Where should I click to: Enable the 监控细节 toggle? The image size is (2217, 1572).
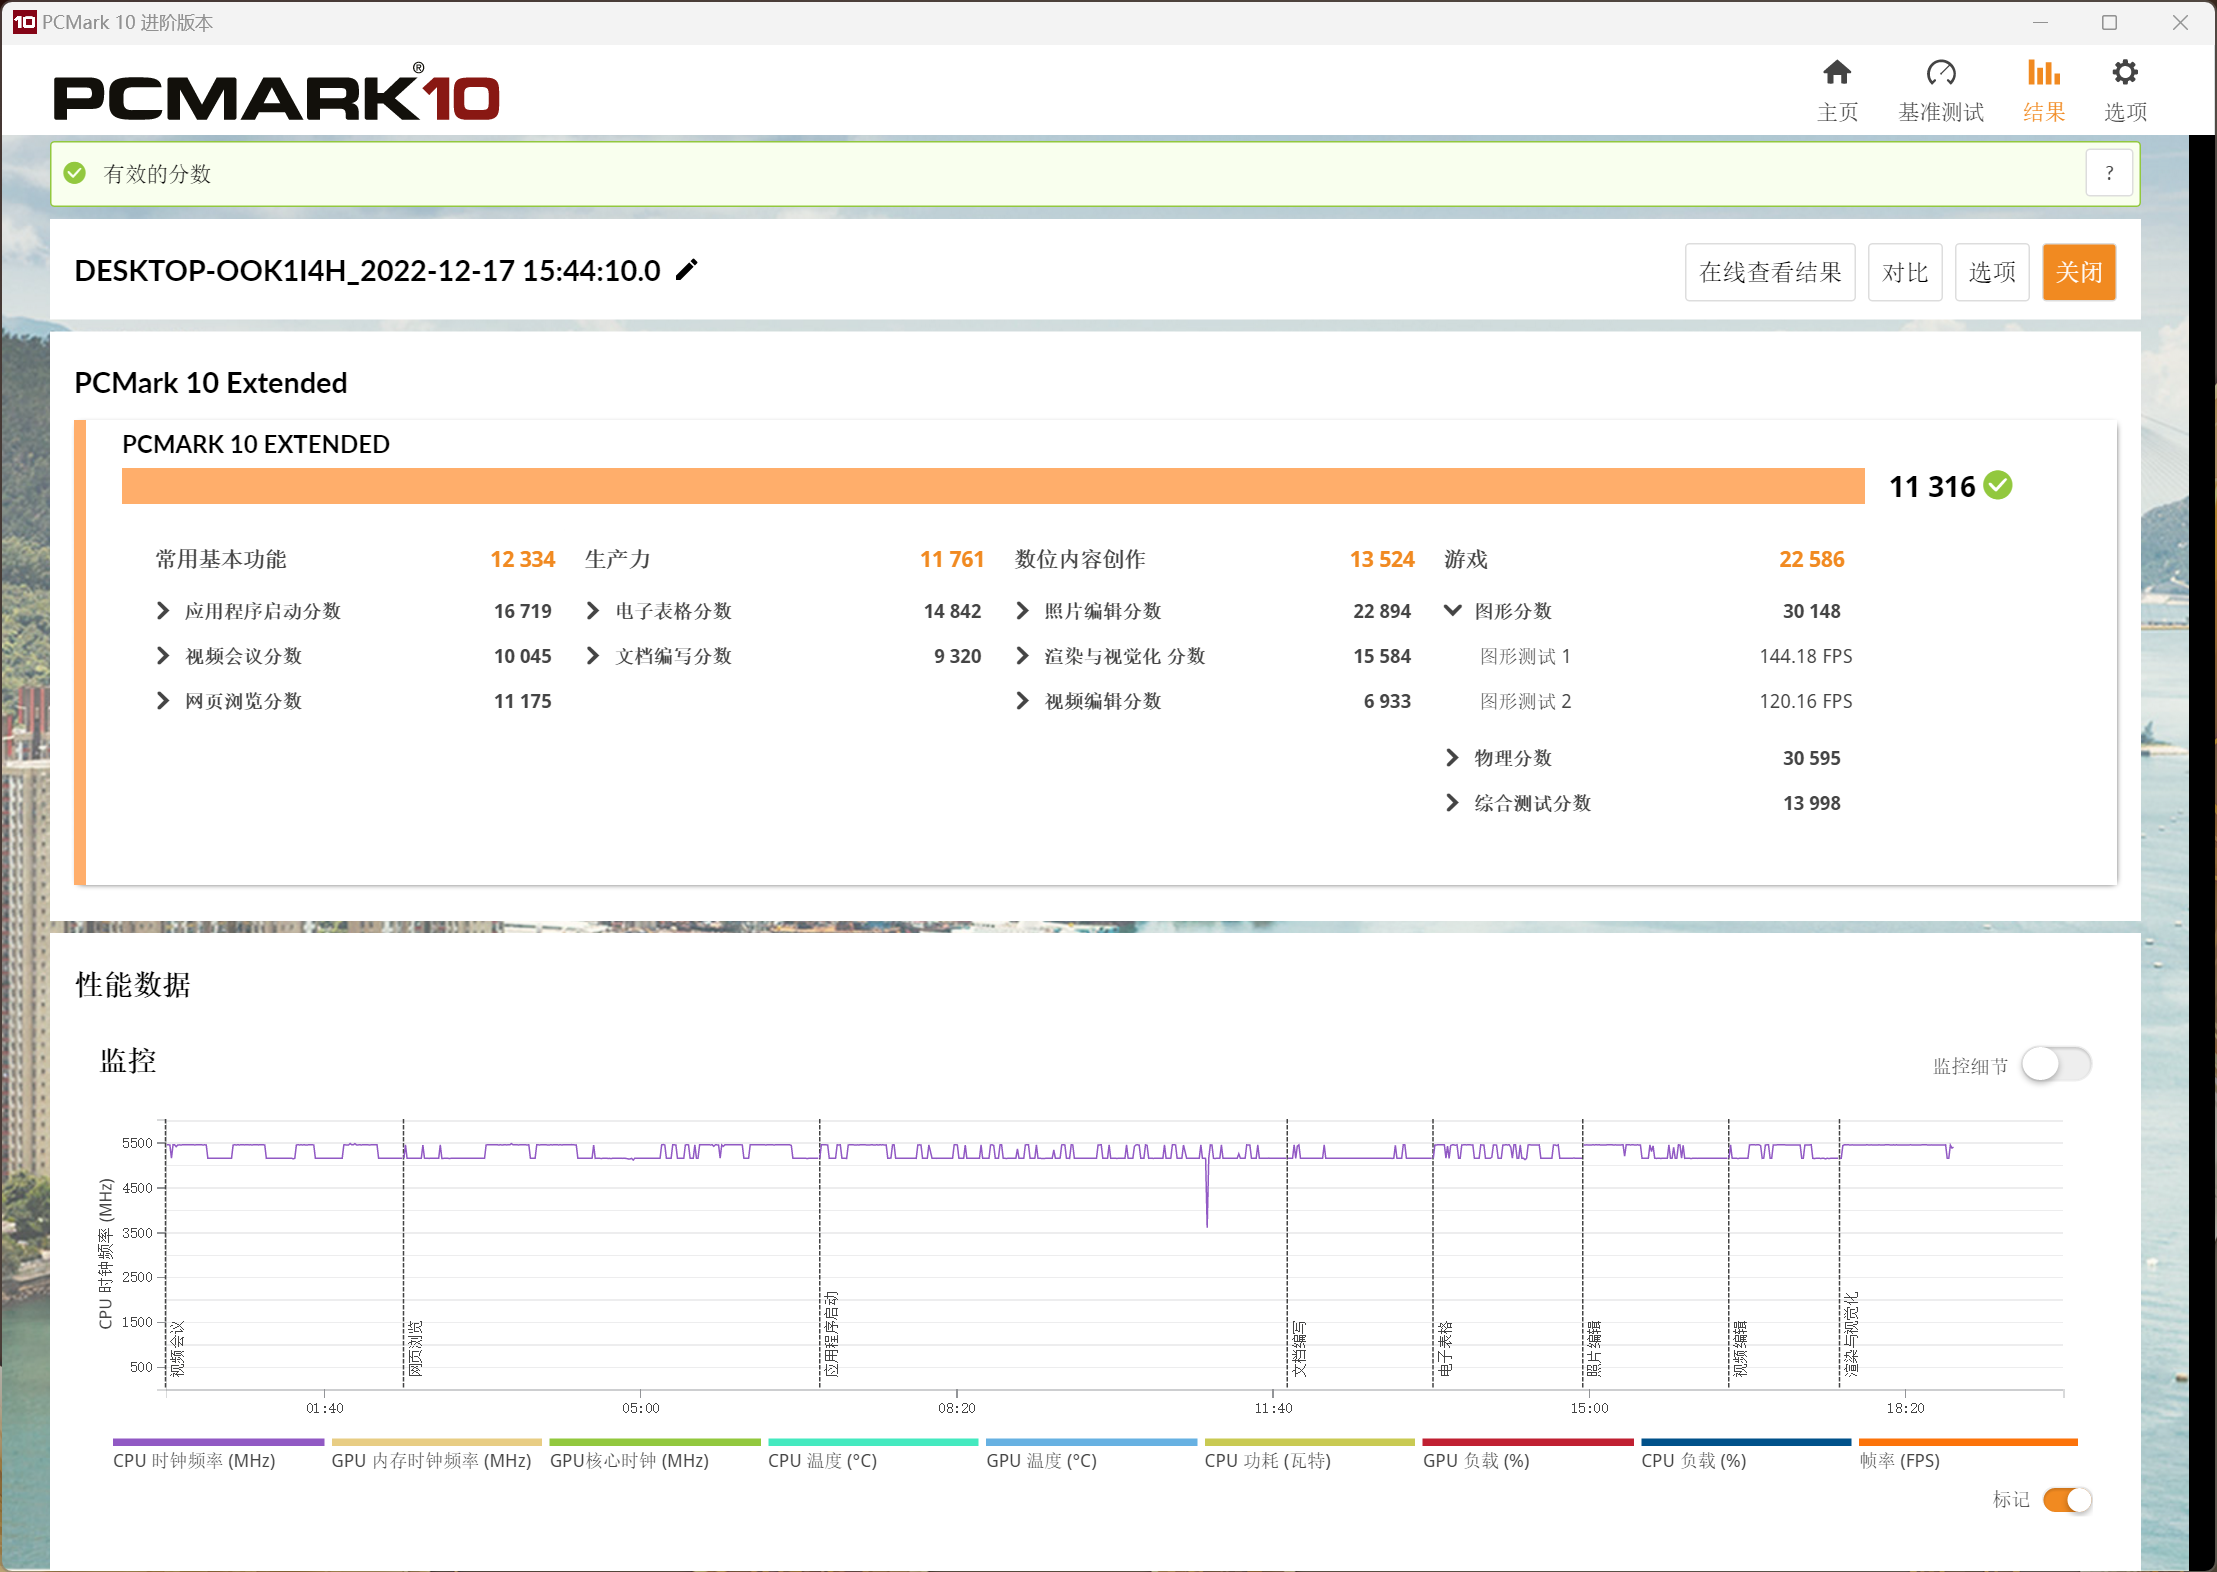point(2055,1064)
